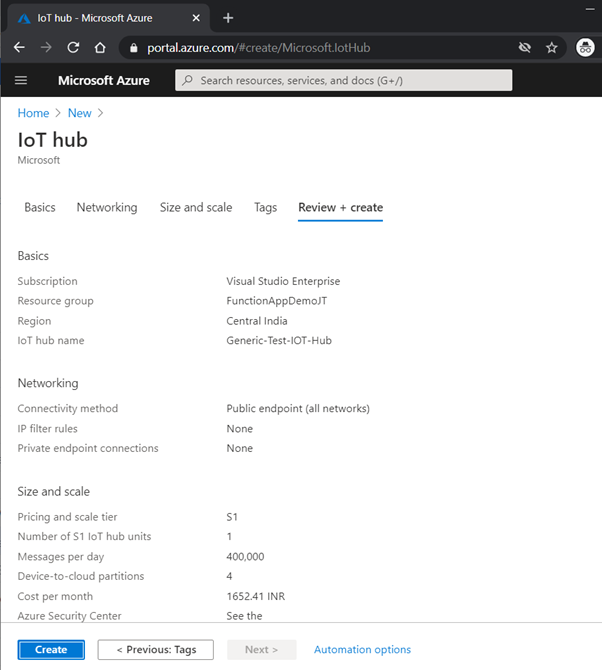The image size is (602, 670).
Task: Click the 1652.41 INR cost value
Action: 255,597
